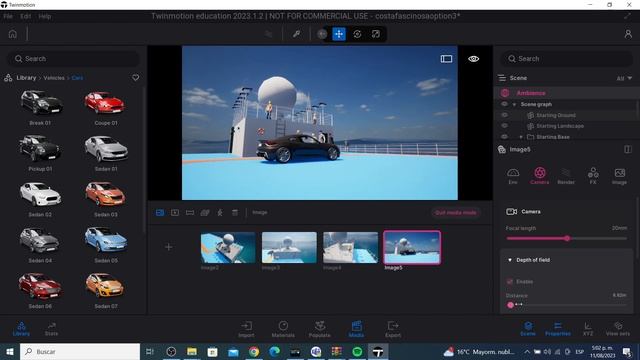This screenshot has height=360, width=640.
Task: Select the Image2 media thumbnail
Action: pyautogui.click(x=228, y=247)
